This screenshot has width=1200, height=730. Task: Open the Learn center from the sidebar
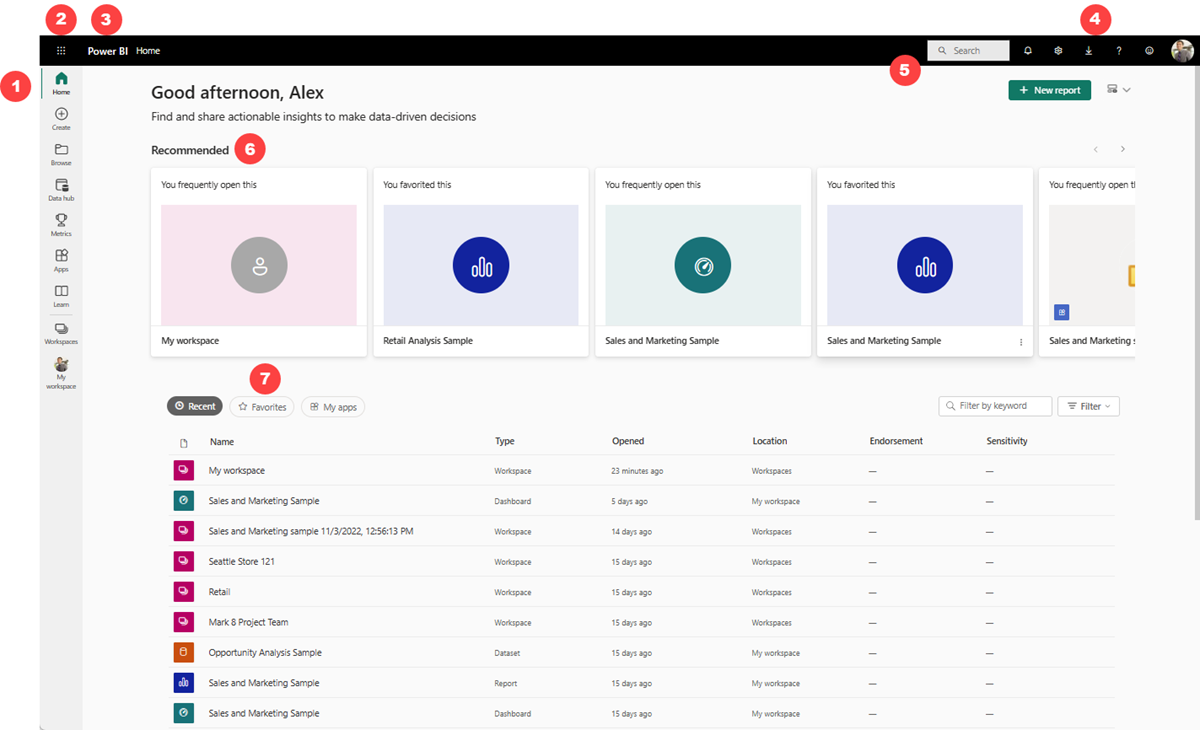[61, 296]
